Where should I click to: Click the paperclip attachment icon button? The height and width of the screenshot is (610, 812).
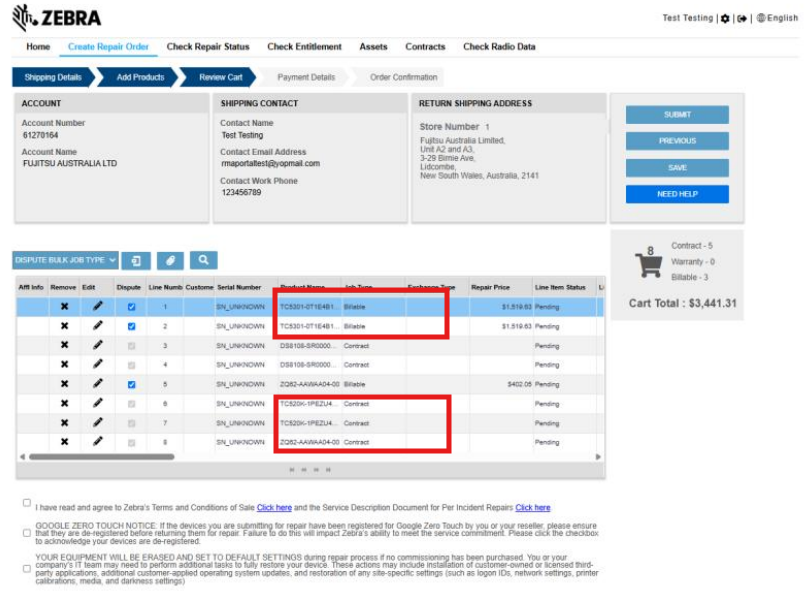click(x=170, y=260)
